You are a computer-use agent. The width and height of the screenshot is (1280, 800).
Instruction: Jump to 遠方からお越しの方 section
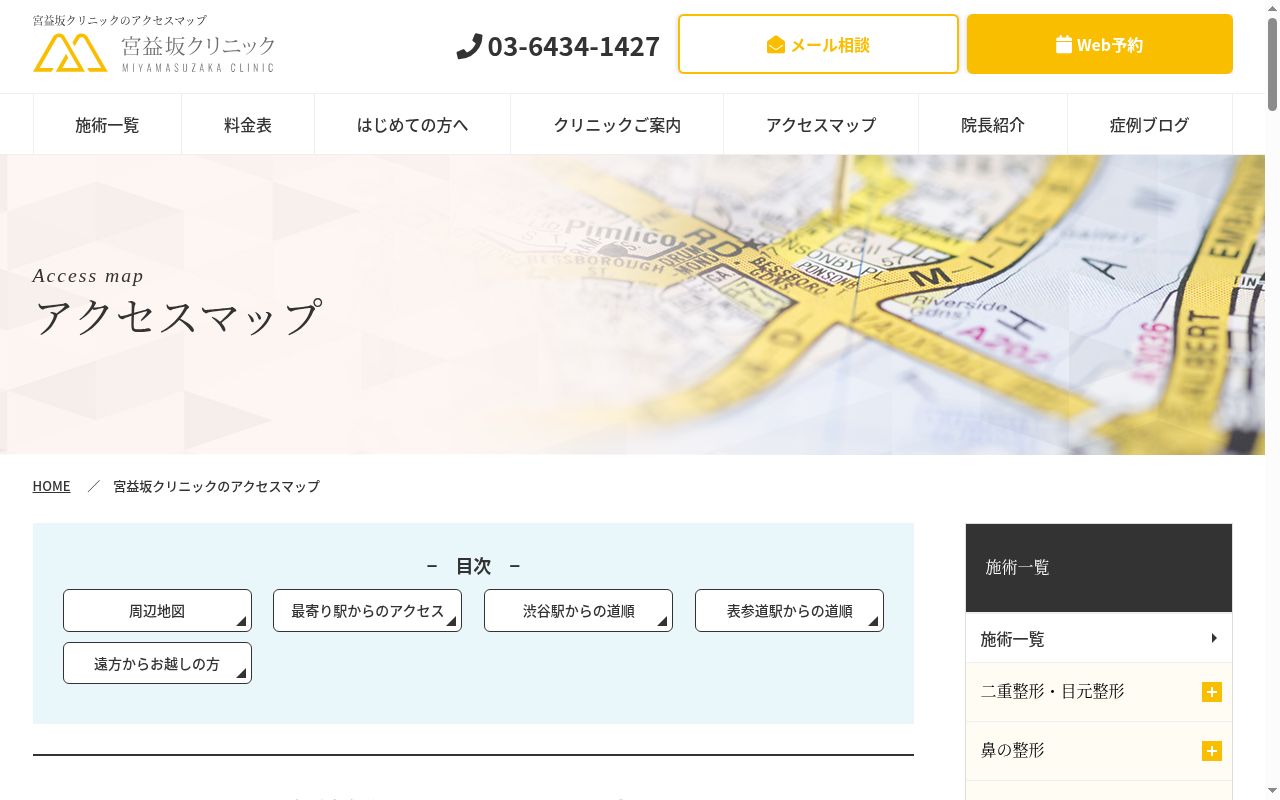click(x=157, y=663)
